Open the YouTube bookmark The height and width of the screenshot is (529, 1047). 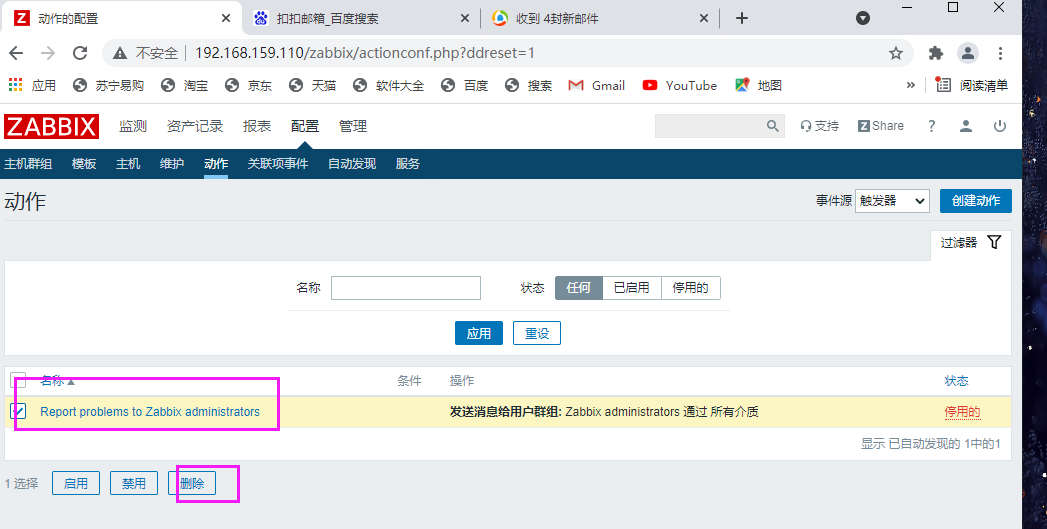coord(679,85)
